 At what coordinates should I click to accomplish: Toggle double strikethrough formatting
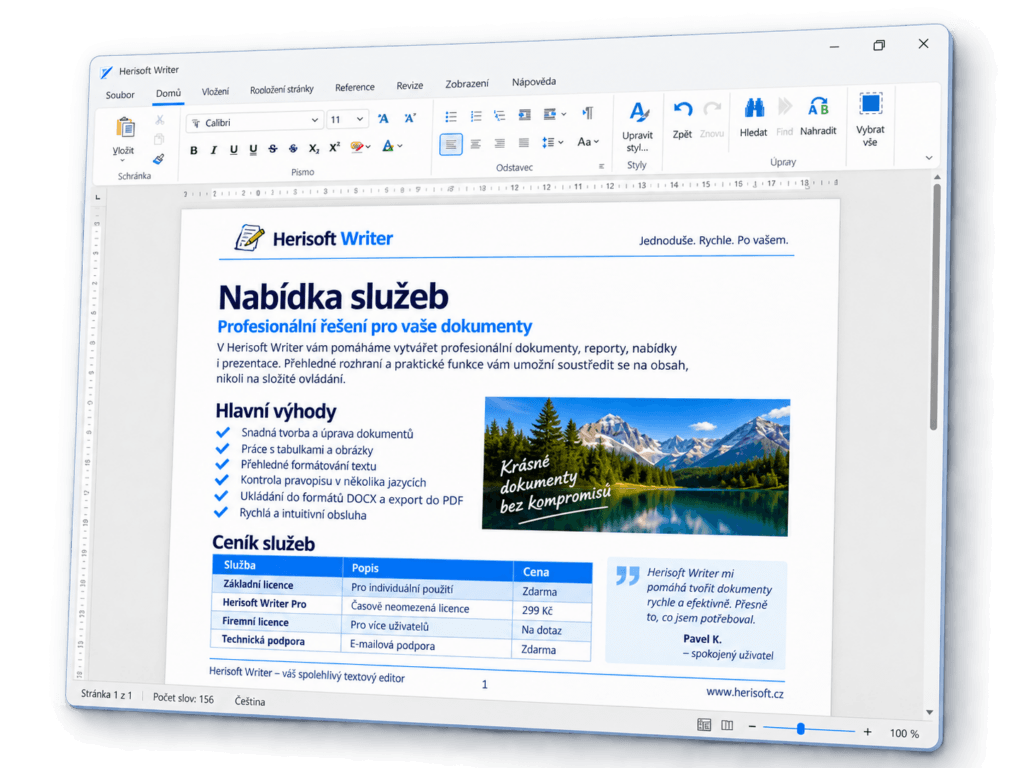tap(293, 149)
